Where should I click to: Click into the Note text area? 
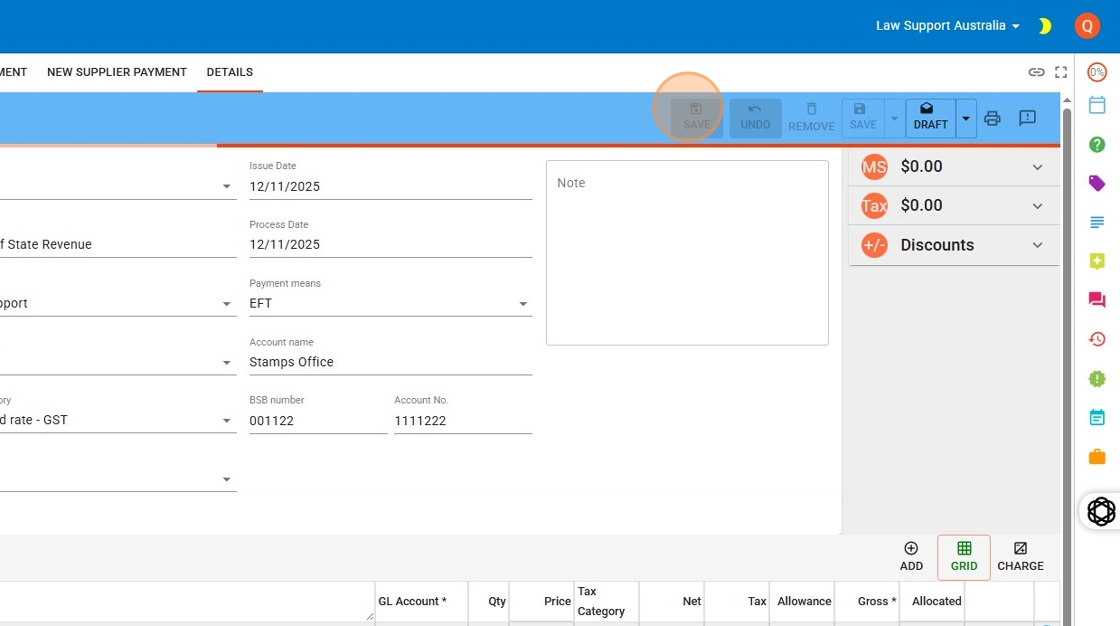pyautogui.click(x=687, y=253)
